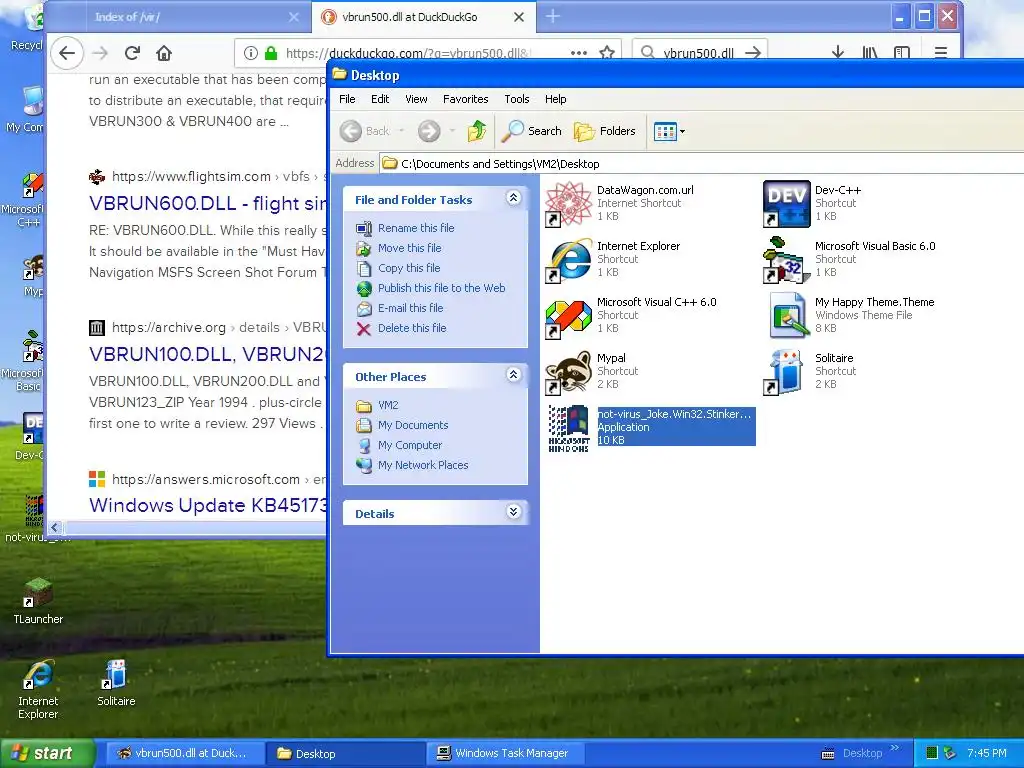Open the Back history dropdown arrow
1024x768 pixels.
click(x=401, y=131)
